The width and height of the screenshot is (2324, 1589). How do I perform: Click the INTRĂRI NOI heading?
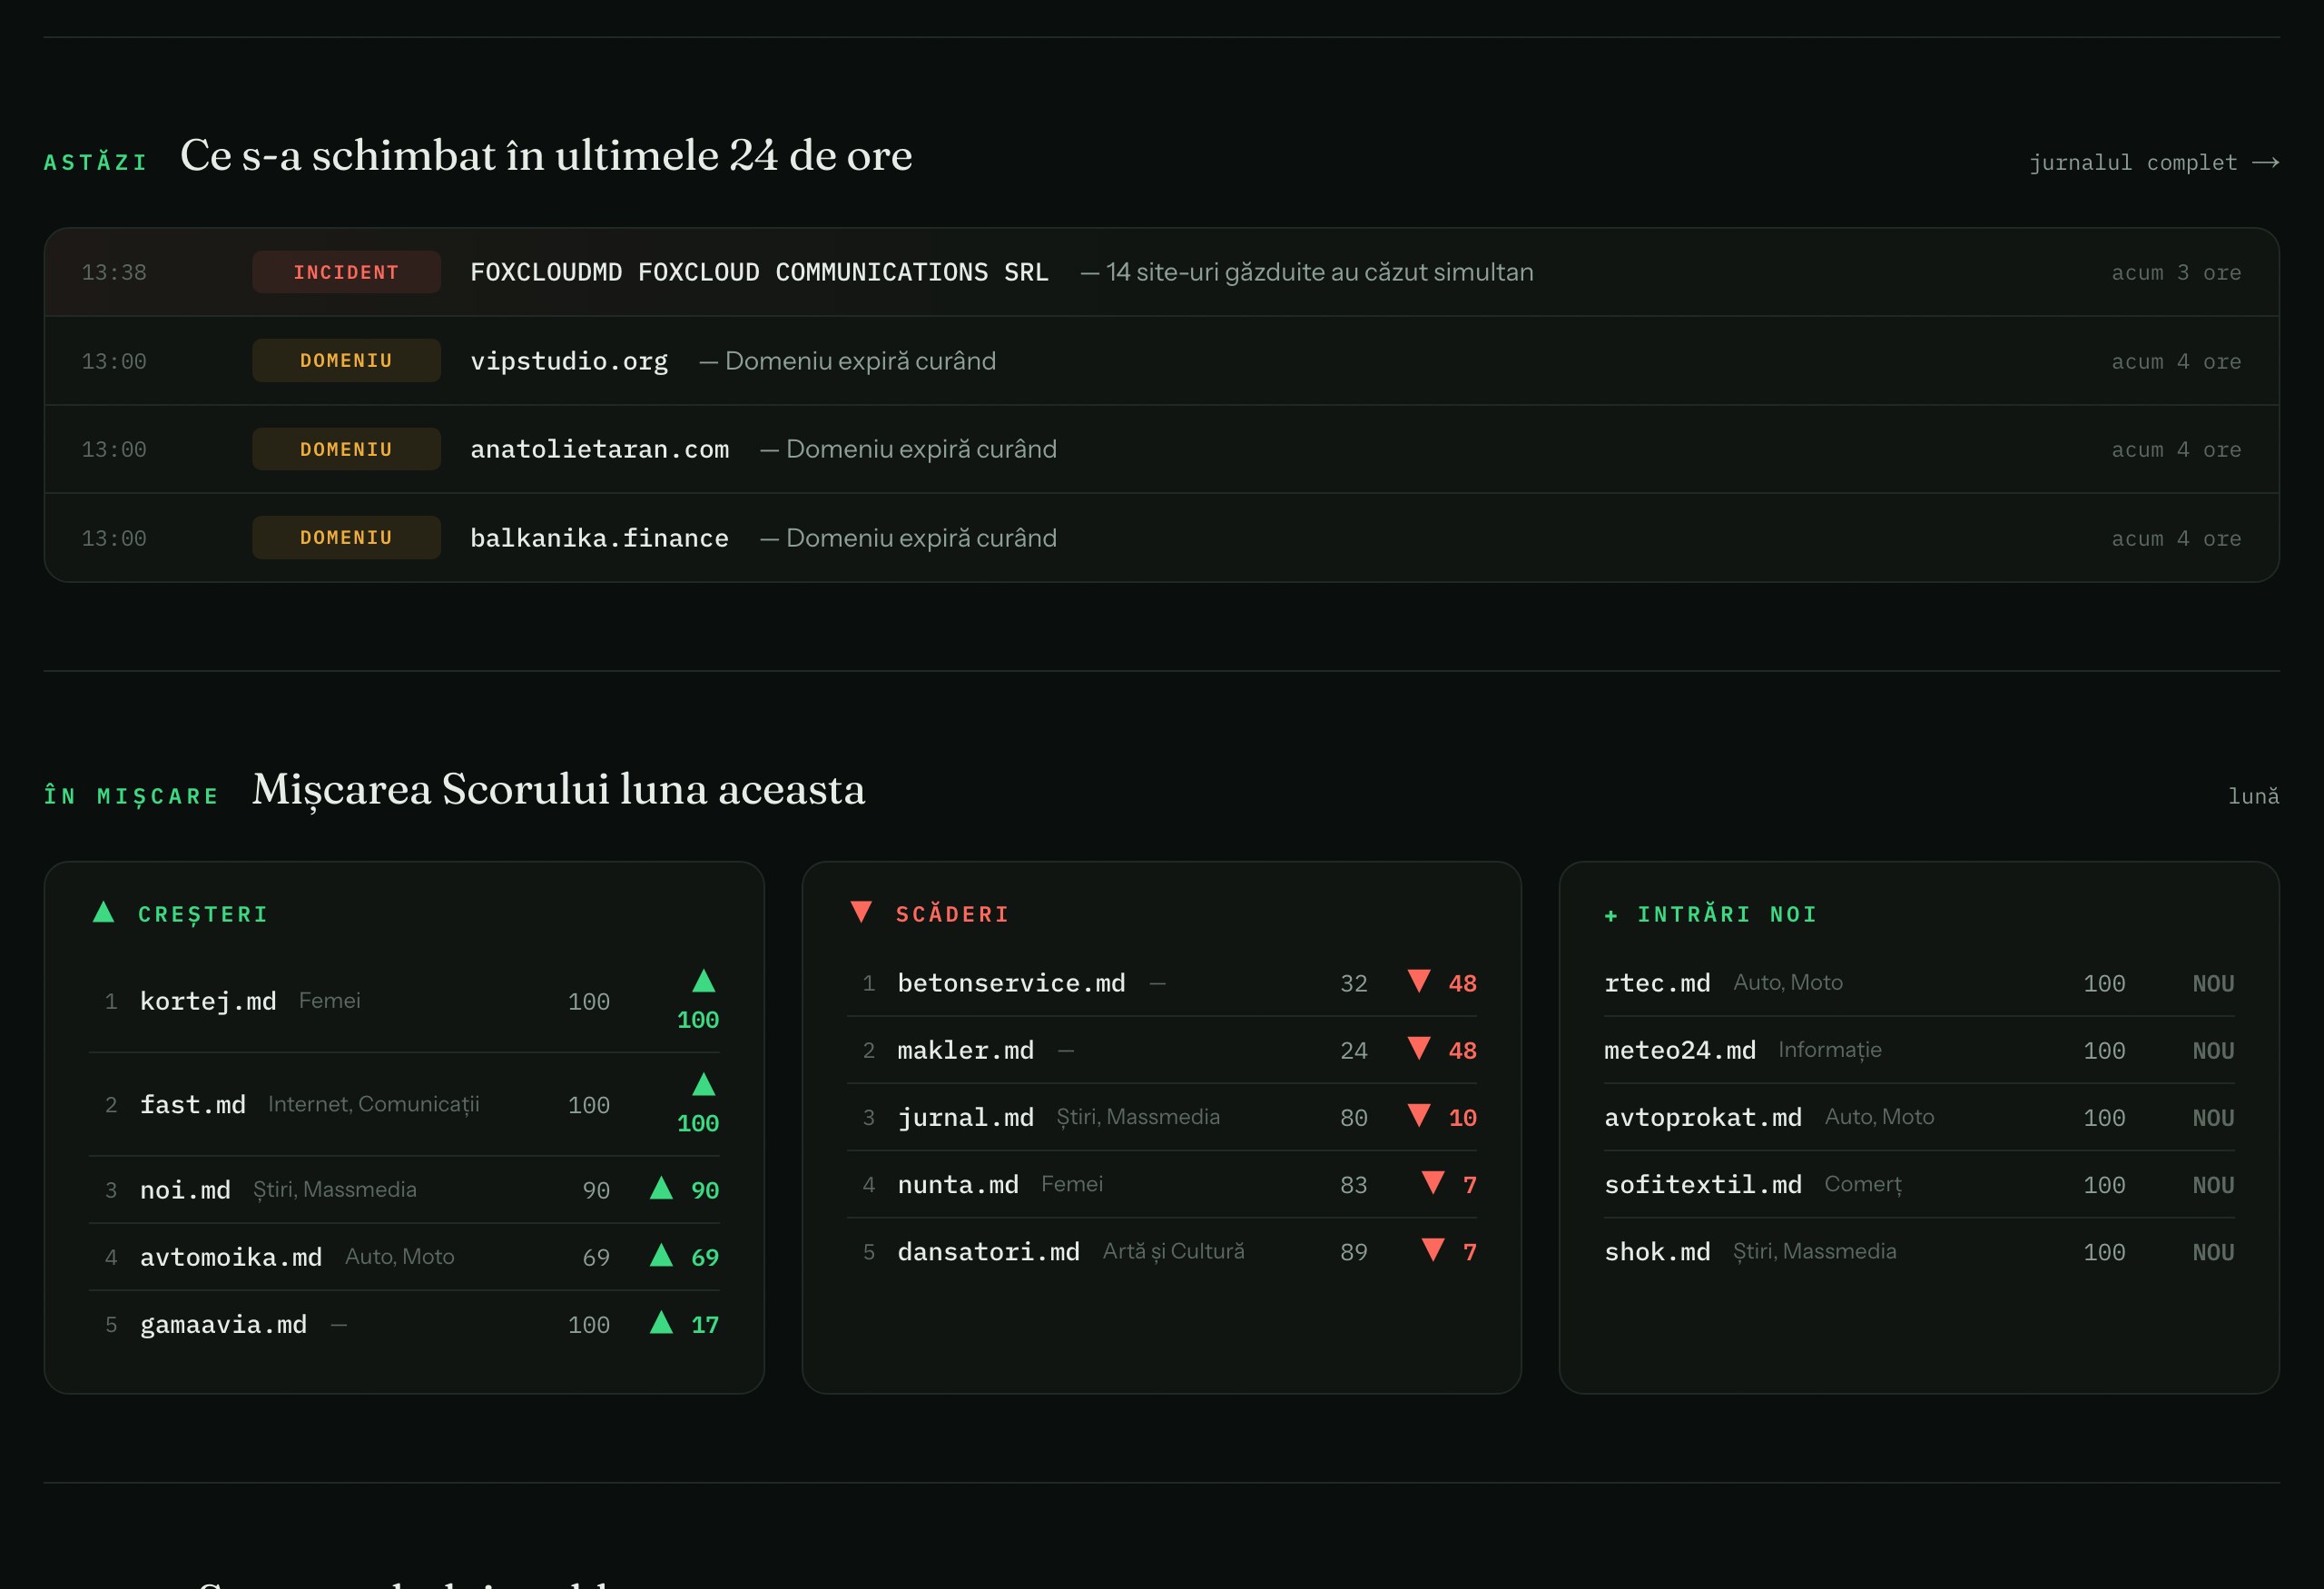point(1726,914)
